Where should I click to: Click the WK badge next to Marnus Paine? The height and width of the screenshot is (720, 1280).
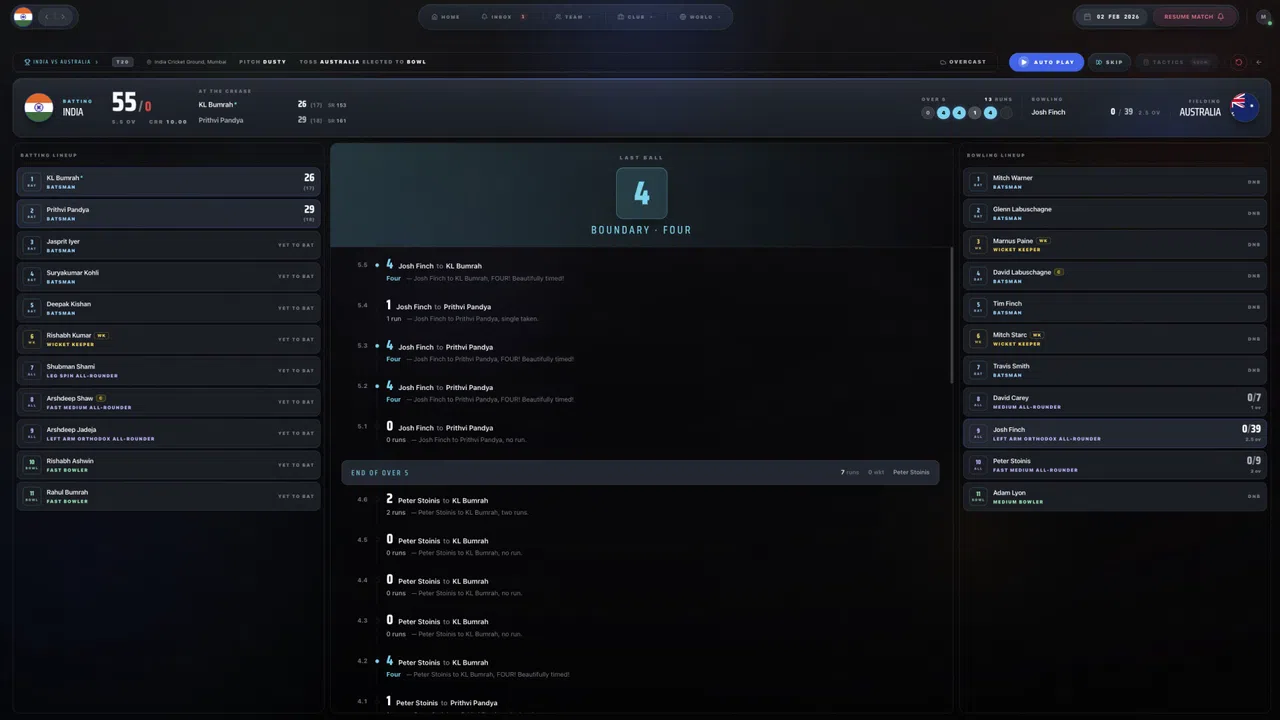pos(1043,241)
